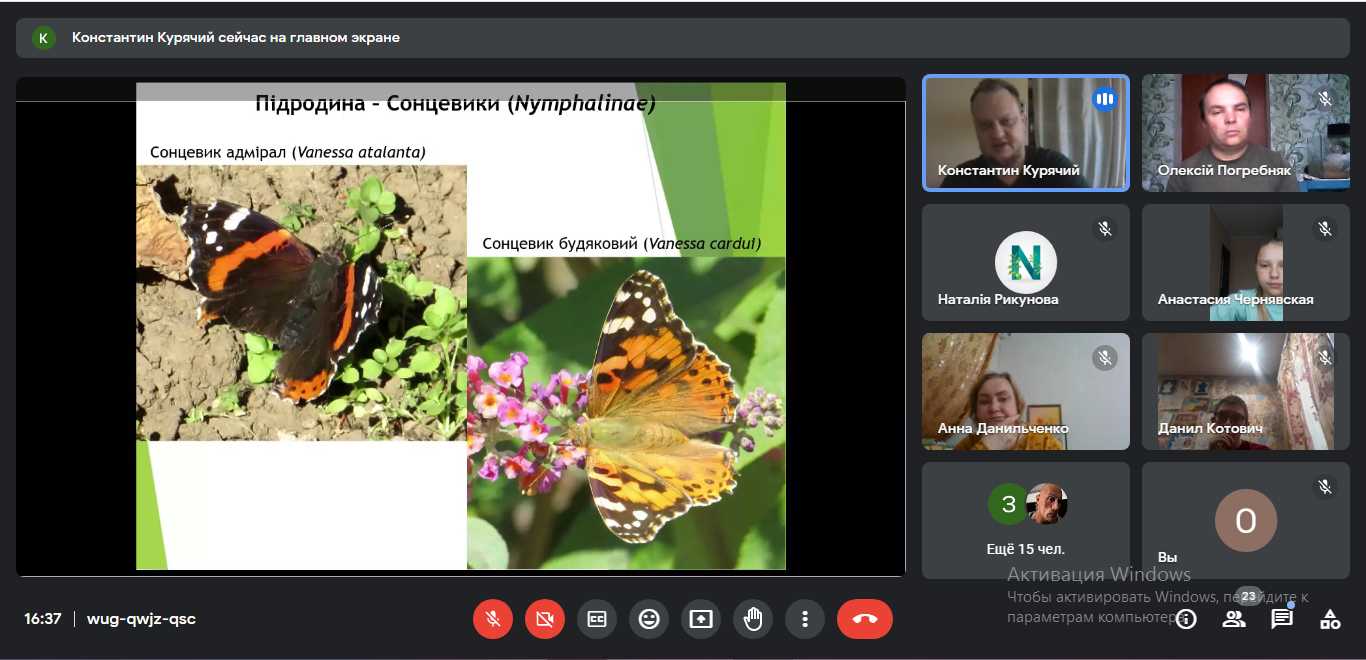Show the participants list
Viewport: 1366px width, 660px height.
coord(1234,619)
